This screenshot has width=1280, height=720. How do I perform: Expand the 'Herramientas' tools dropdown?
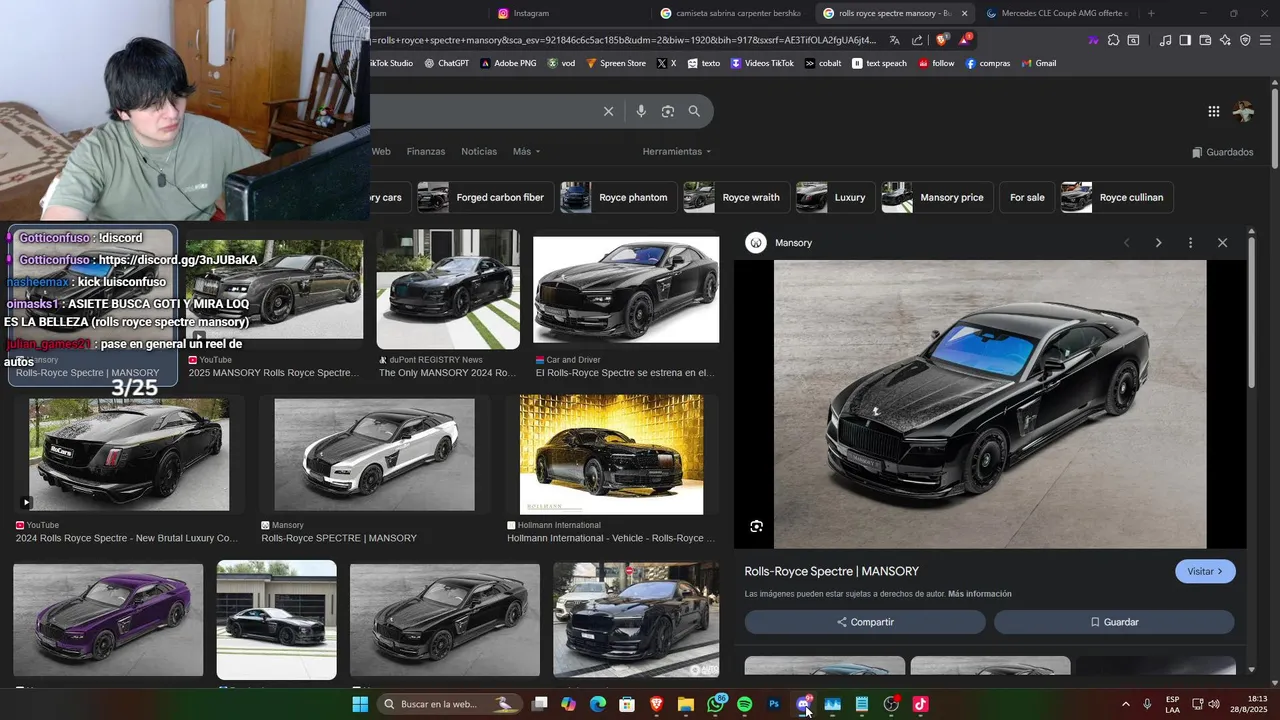[x=677, y=152]
